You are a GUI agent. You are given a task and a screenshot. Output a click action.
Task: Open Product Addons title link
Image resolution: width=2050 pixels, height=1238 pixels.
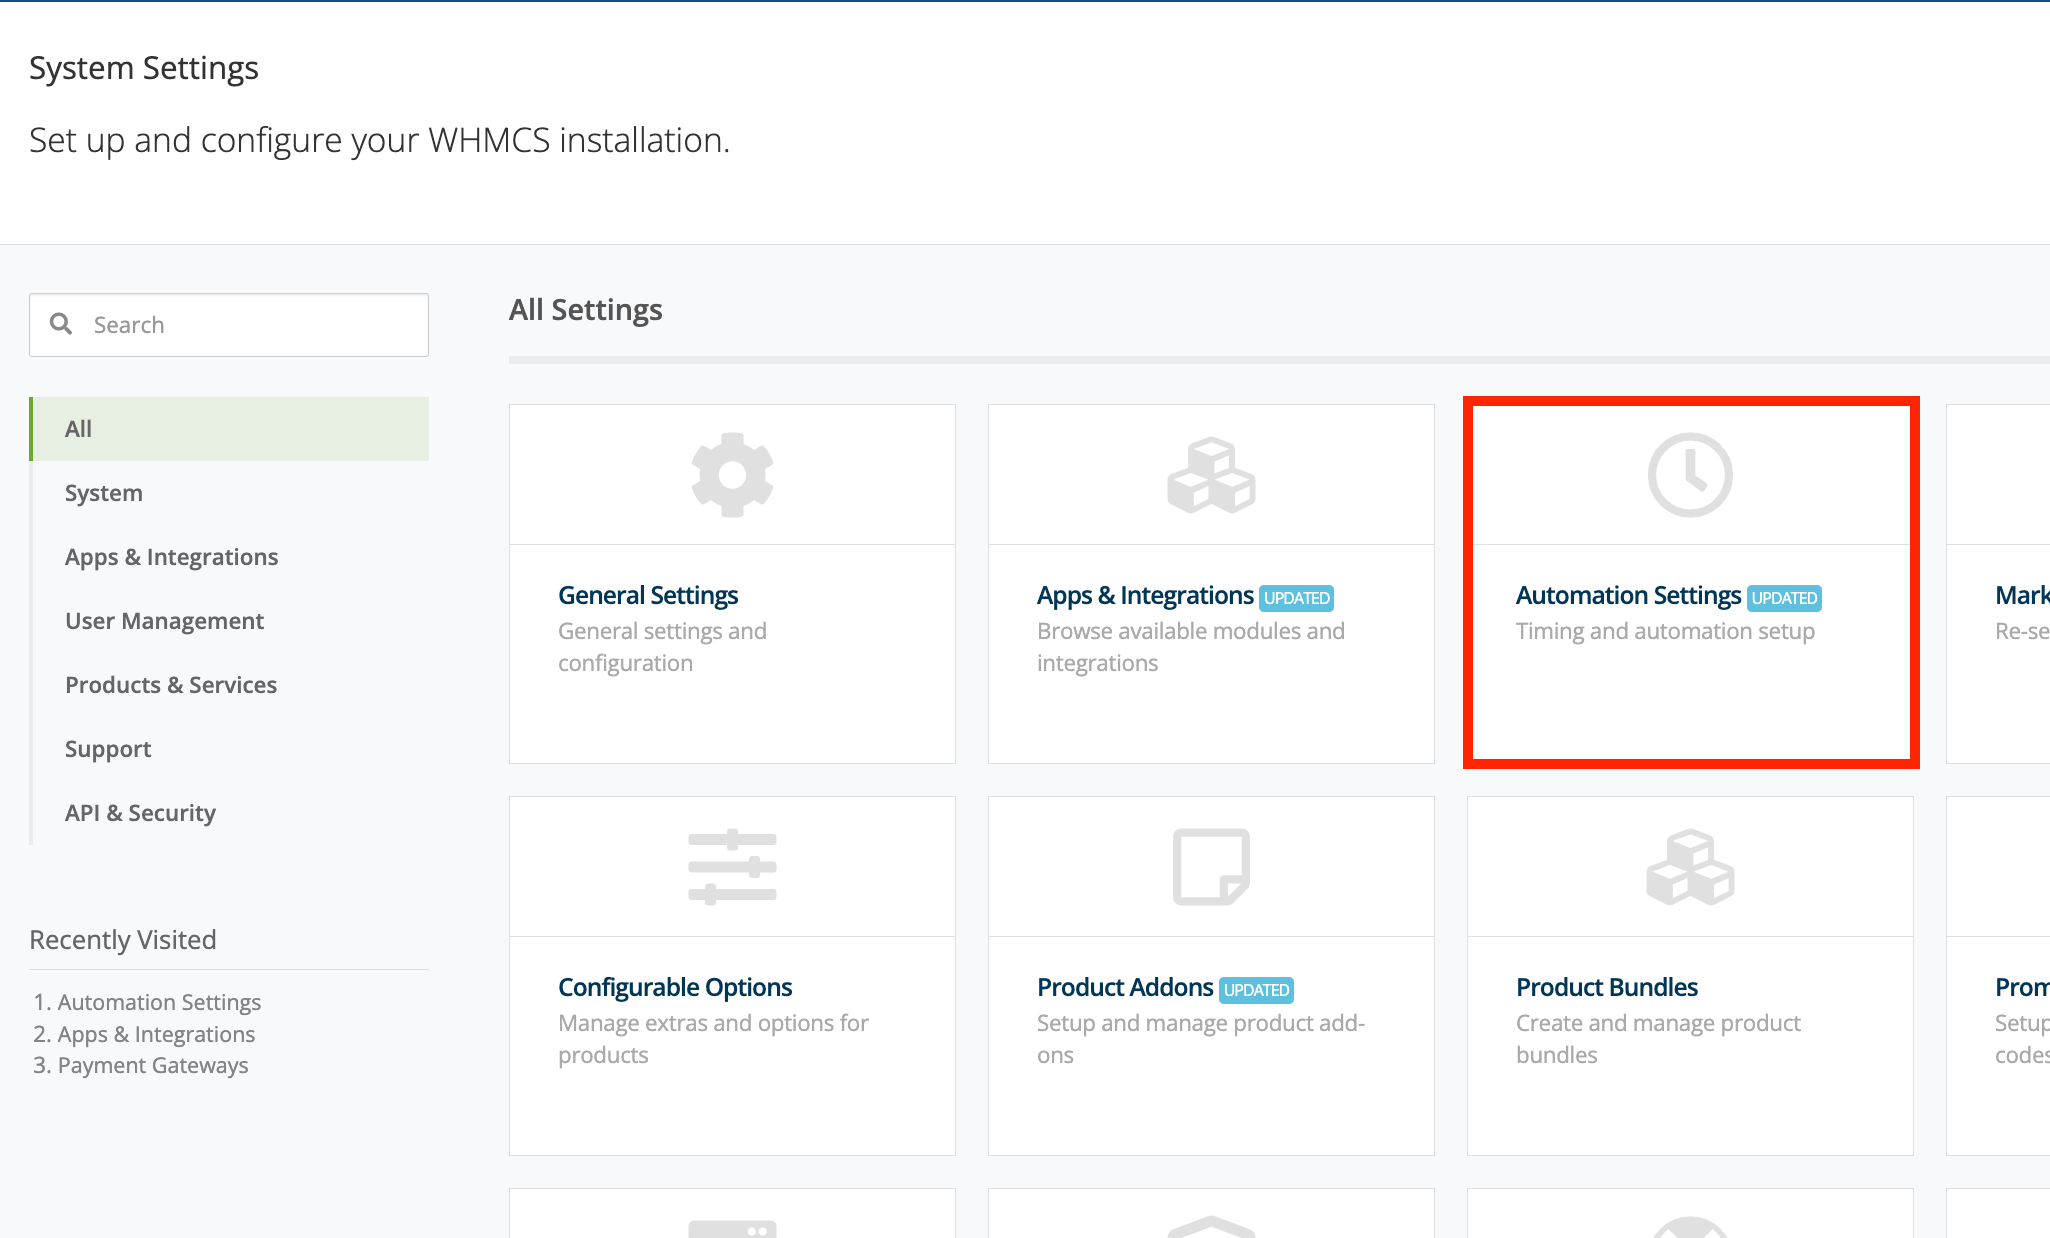tap(1125, 987)
